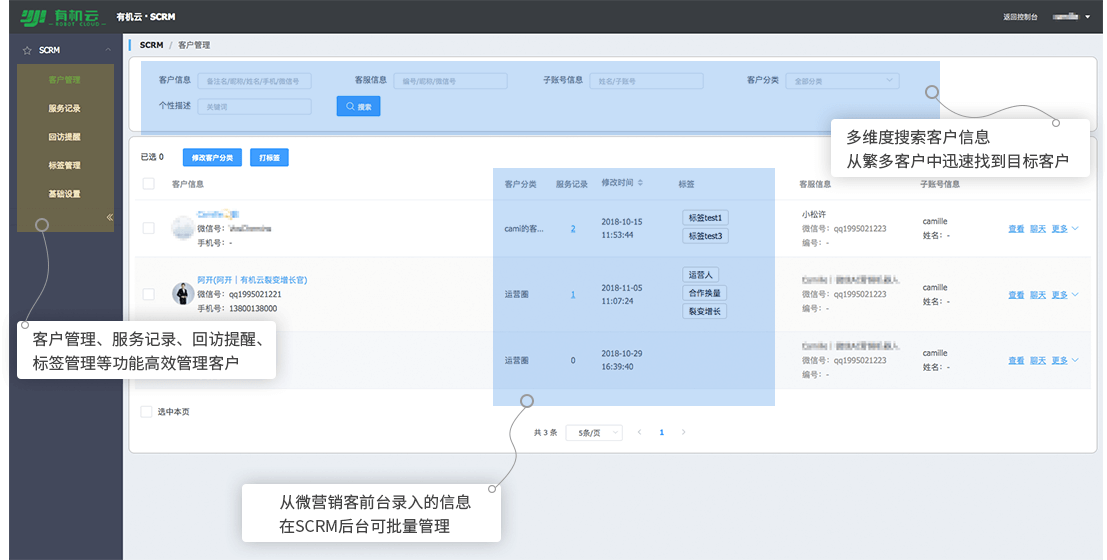1107x560 pixels.
Task: Open 回访提醒 in the sidebar menu
Action: [x=65, y=136]
